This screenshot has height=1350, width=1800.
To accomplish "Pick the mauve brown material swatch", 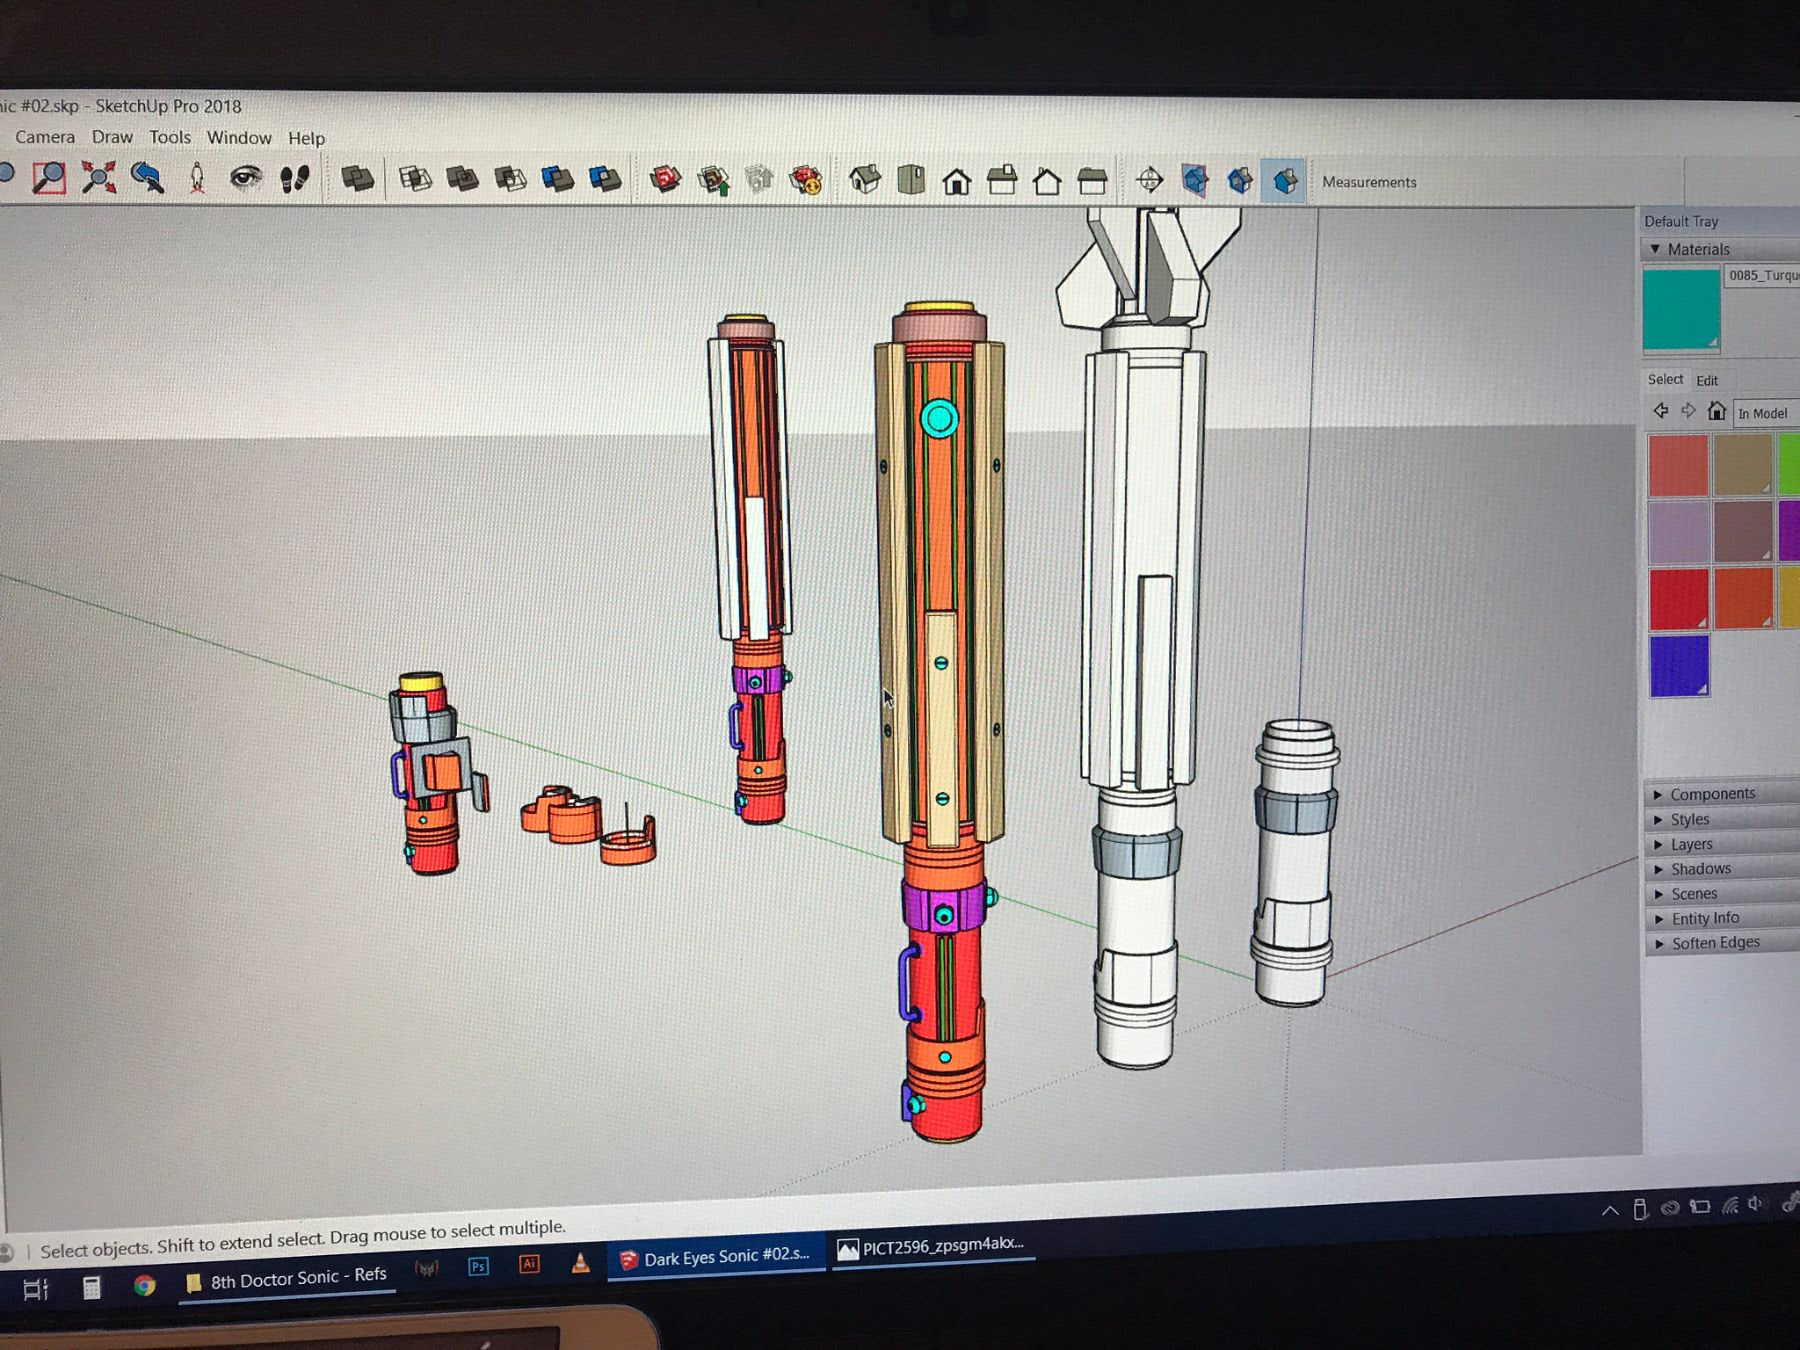I will click(1743, 532).
